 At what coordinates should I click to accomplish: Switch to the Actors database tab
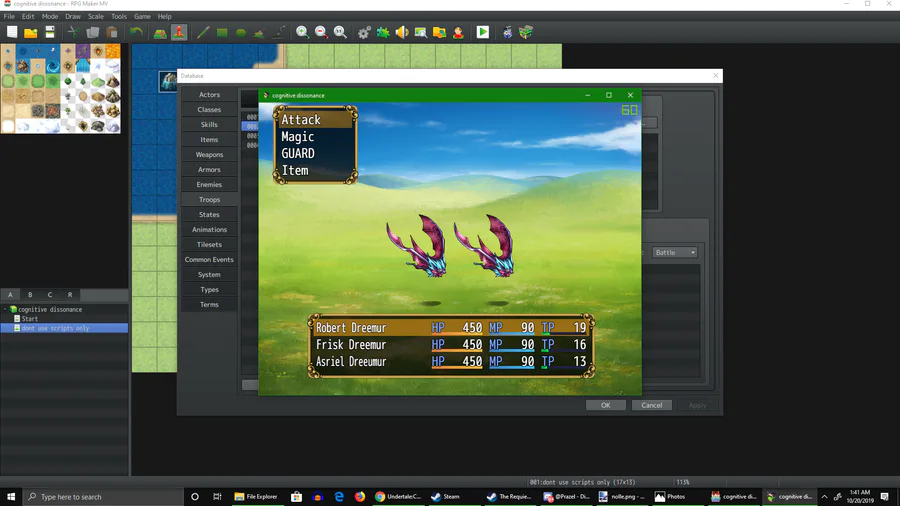pos(209,95)
